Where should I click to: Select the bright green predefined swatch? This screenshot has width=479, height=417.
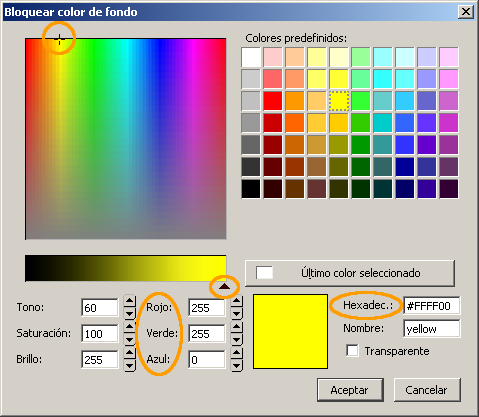pos(361,101)
